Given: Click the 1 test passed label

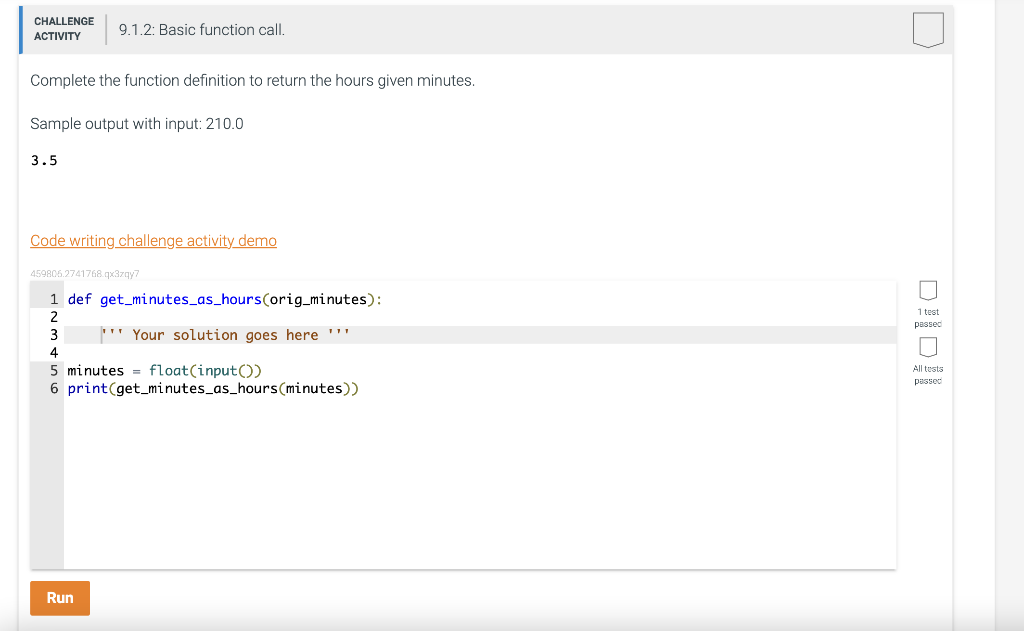Looking at the screenshot, I should click(928, 318).
